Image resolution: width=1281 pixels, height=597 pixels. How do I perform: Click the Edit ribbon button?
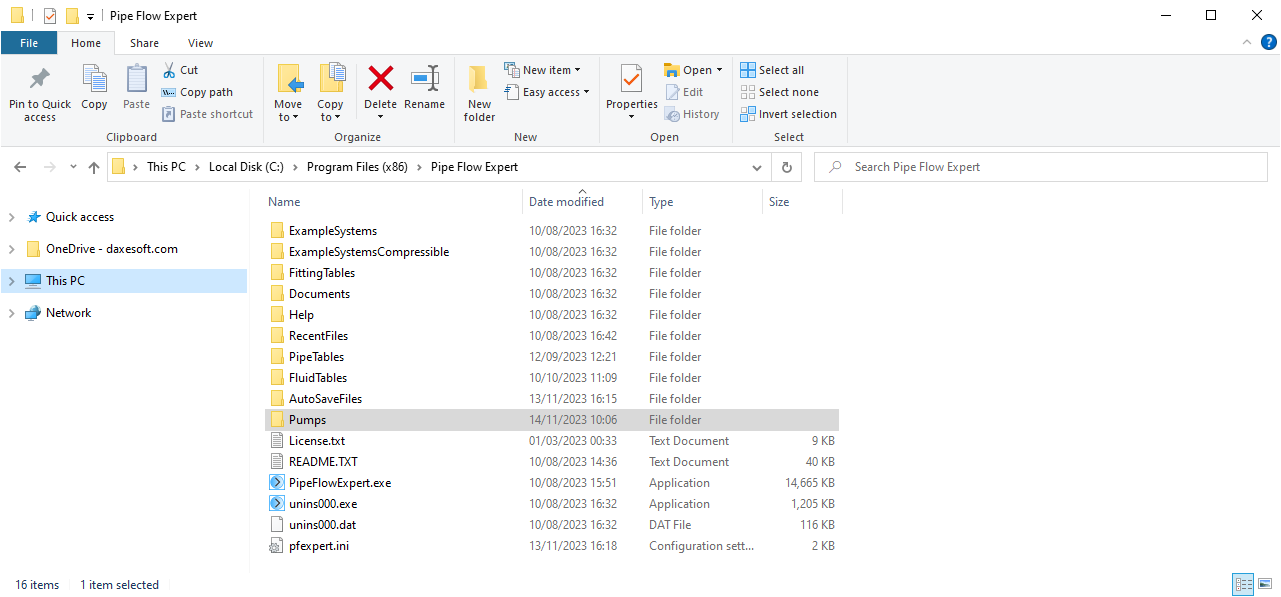(x=684, y=92)
